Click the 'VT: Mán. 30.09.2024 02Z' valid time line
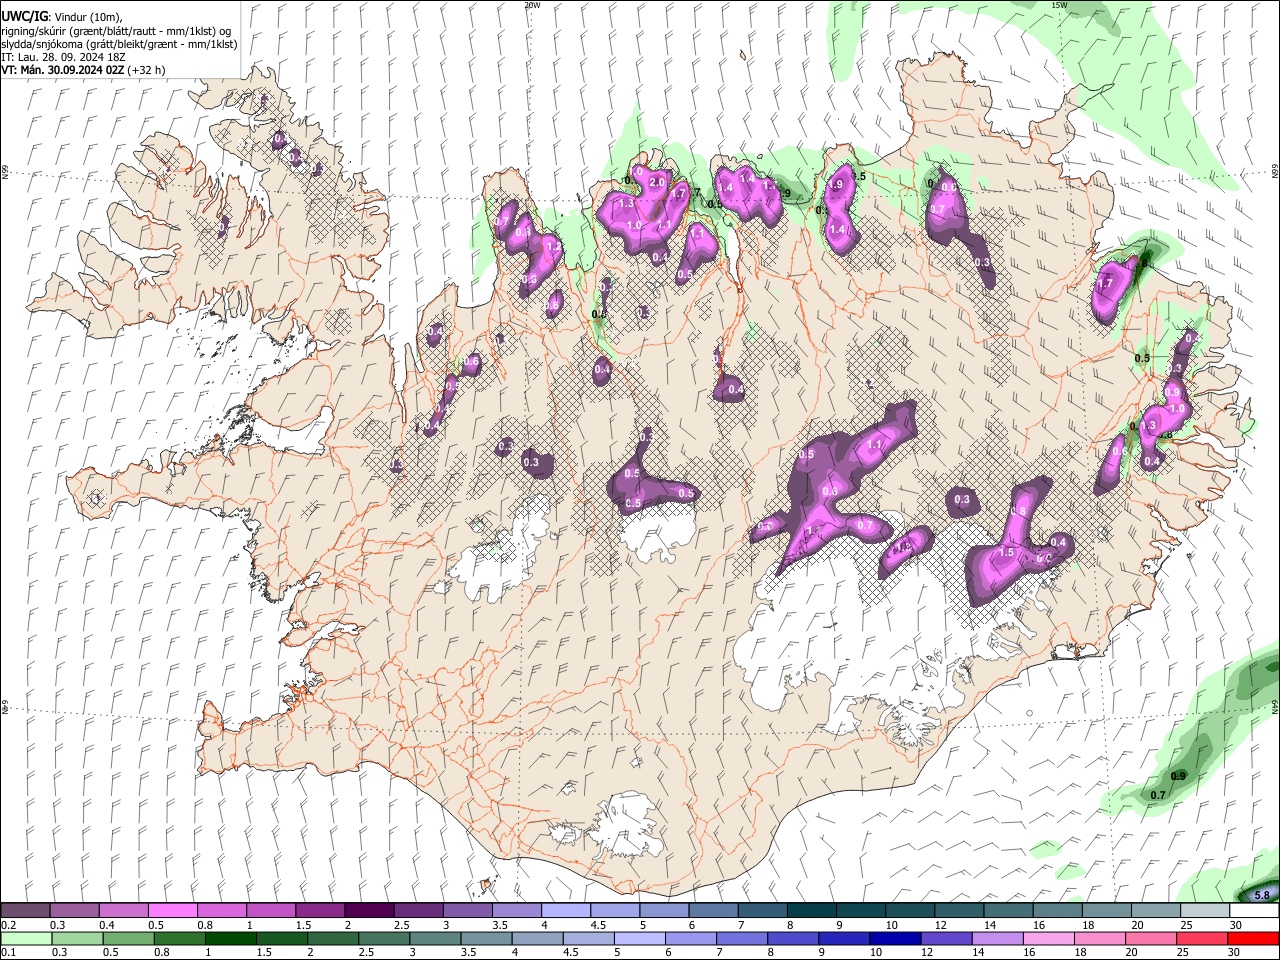 (83, 70)
